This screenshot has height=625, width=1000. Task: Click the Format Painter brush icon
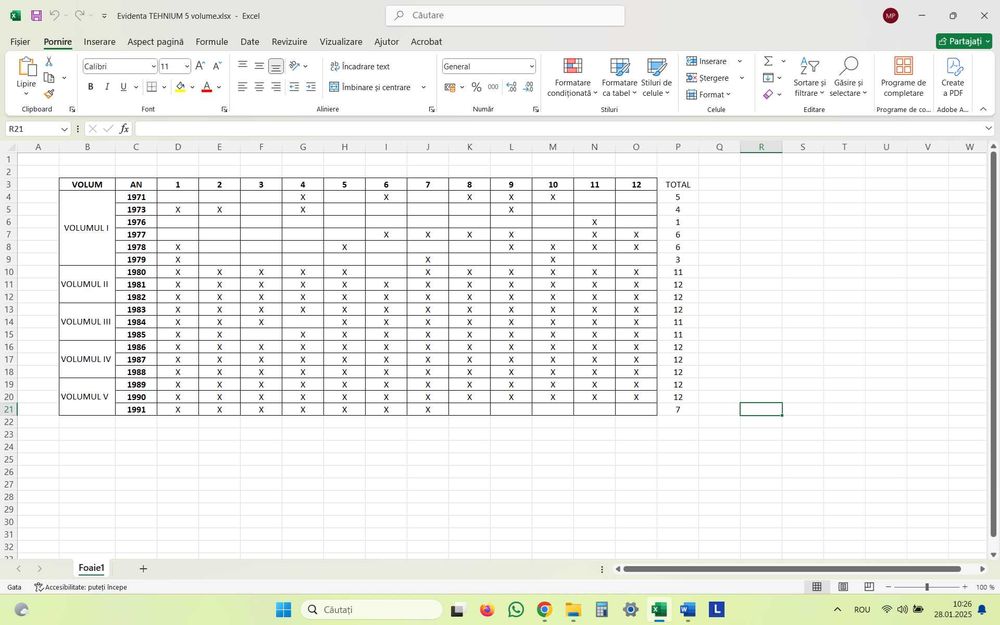pos(48,94)
